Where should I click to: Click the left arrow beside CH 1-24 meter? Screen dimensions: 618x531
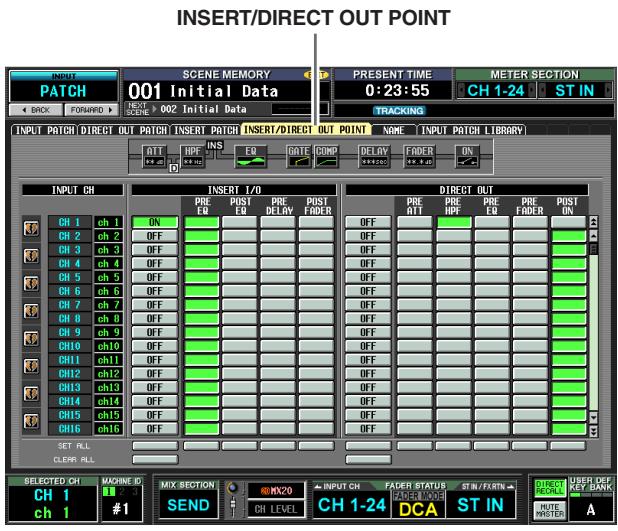click(460, 90)
